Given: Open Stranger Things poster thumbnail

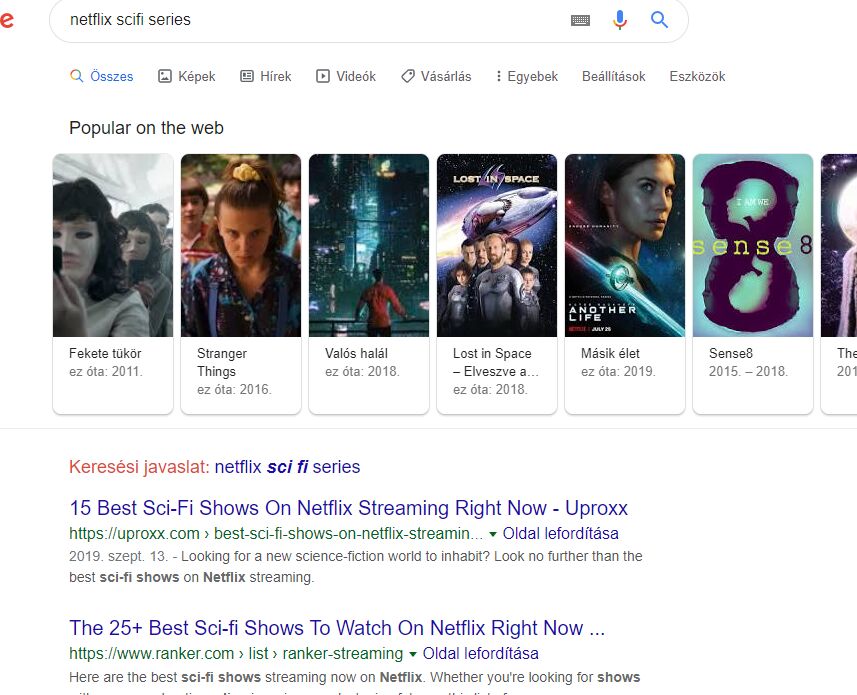Looking at the screenshot, I should pyautogui.click(x=241, y=245).
